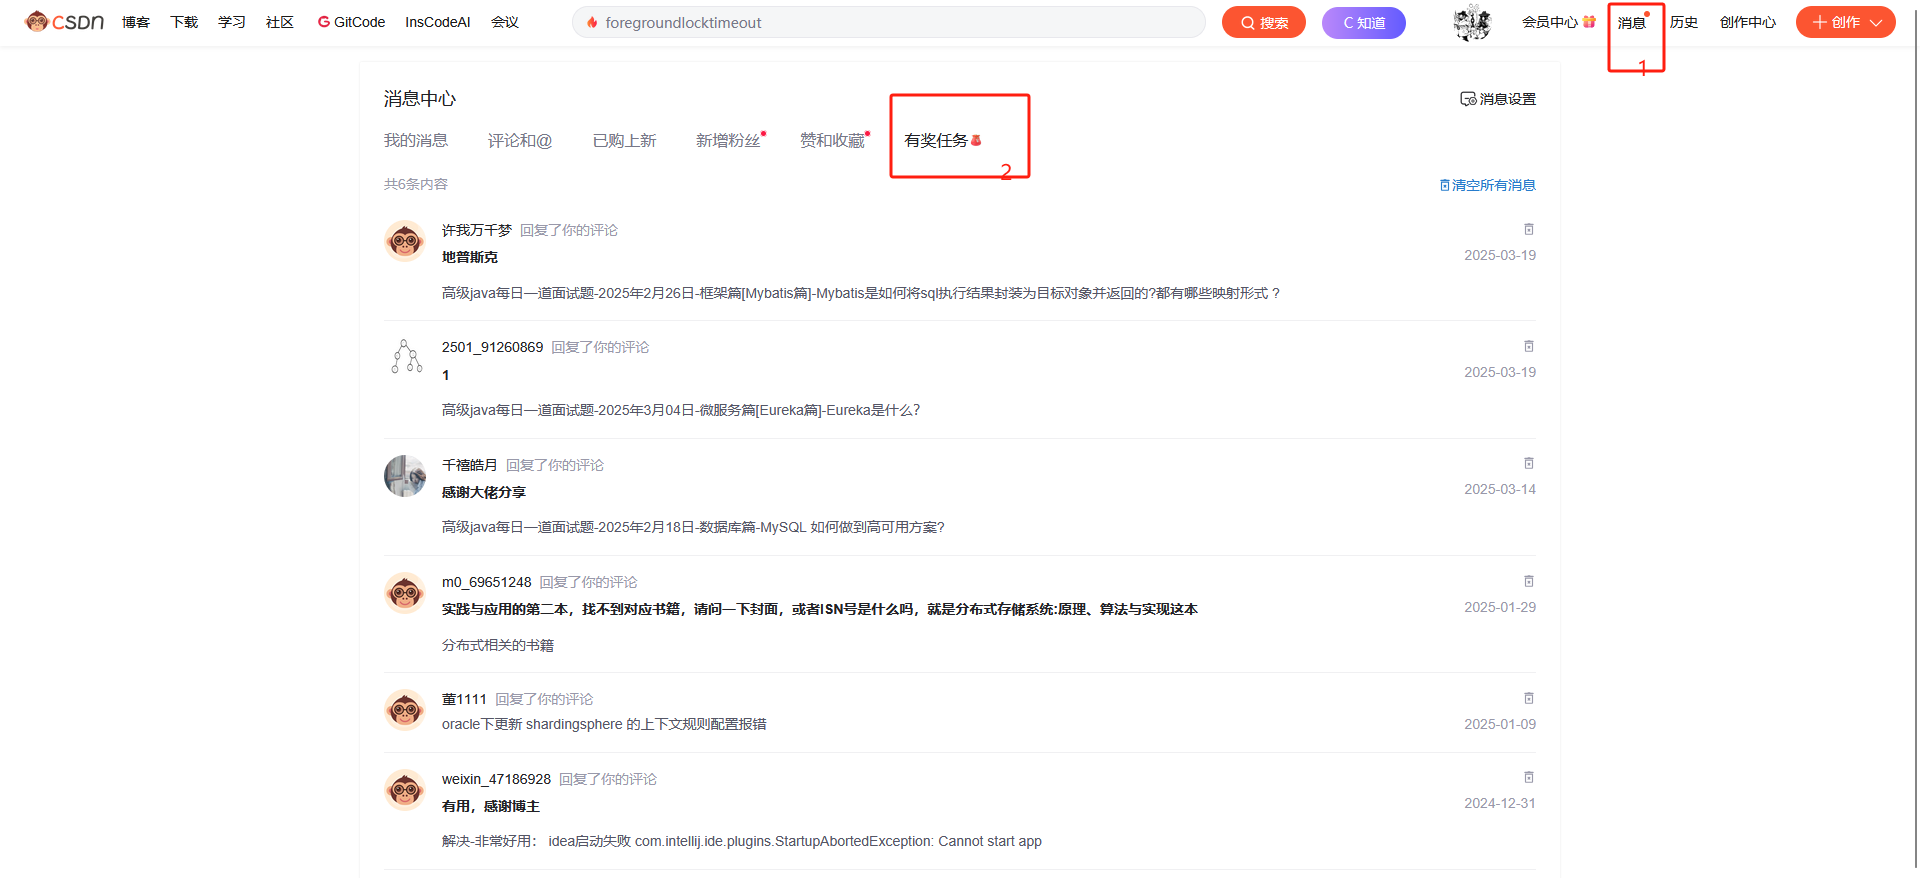Click the C知道 button

1364,22
